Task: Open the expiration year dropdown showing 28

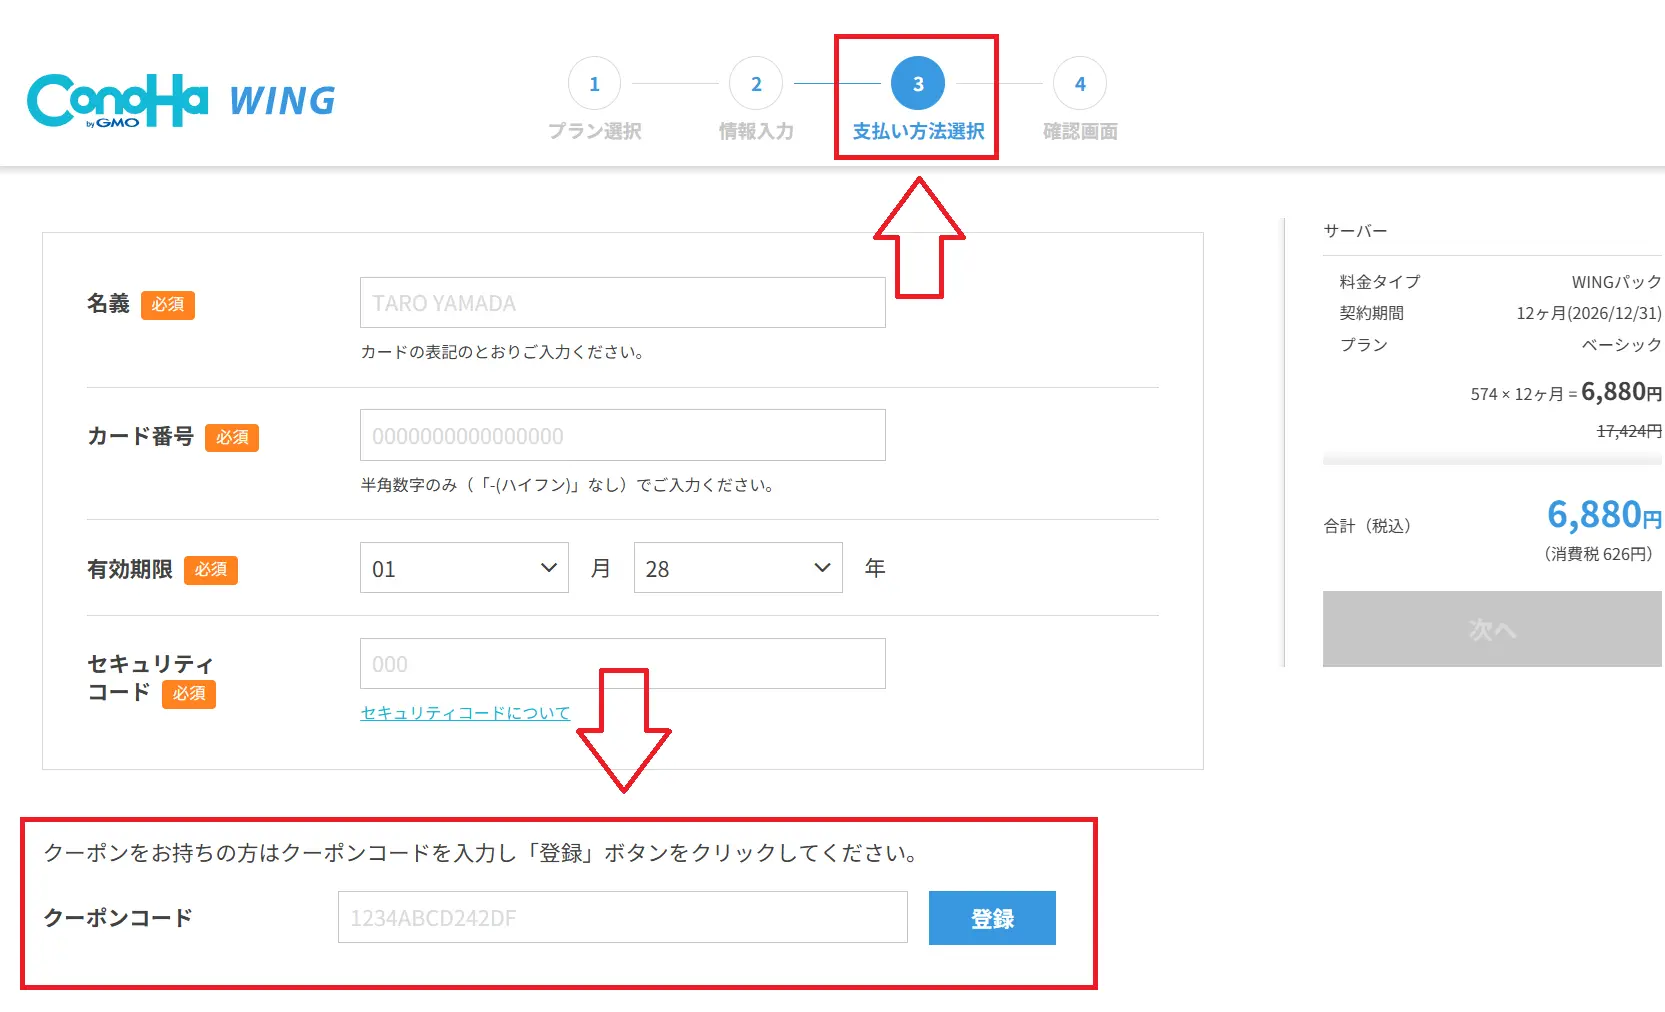Action: click(737, 567)
